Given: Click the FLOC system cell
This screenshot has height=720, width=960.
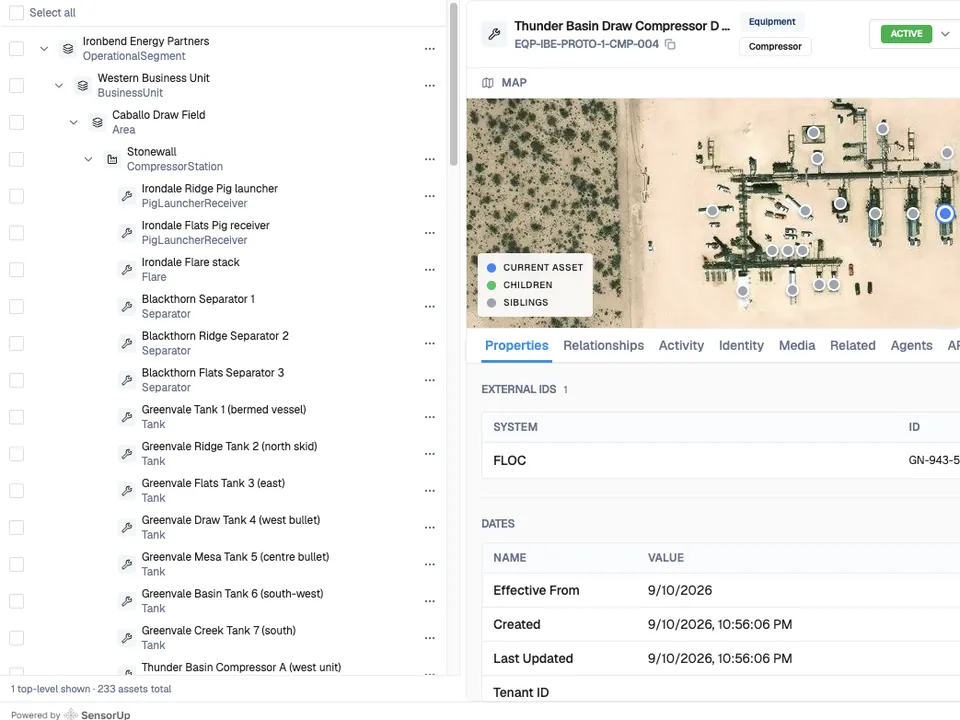Looking at the screenshot, I should (509, 460).
